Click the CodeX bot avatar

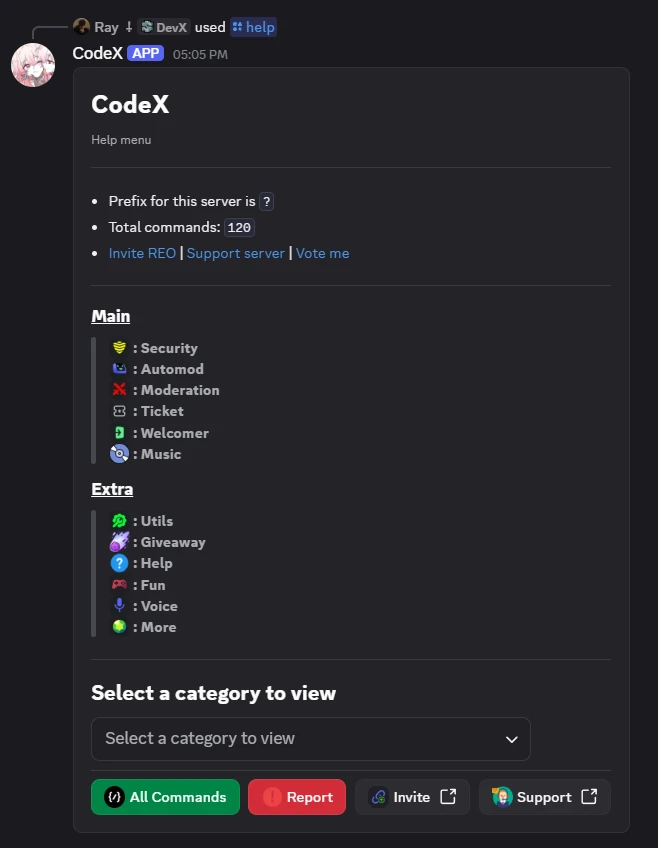click(33, 65)
